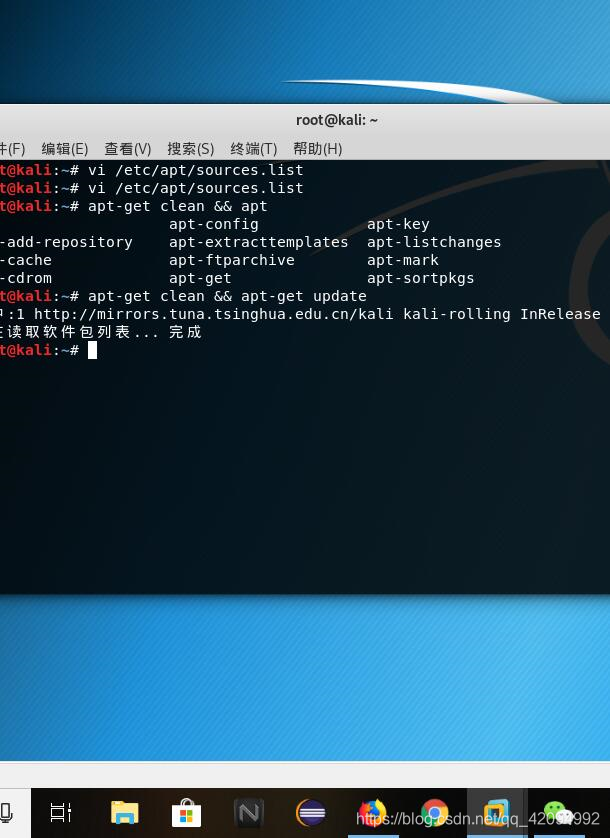Viewport: 610px width, 838px height.
Task: Click the terminal cursor at the last prompt
Action: click(92, 351)
